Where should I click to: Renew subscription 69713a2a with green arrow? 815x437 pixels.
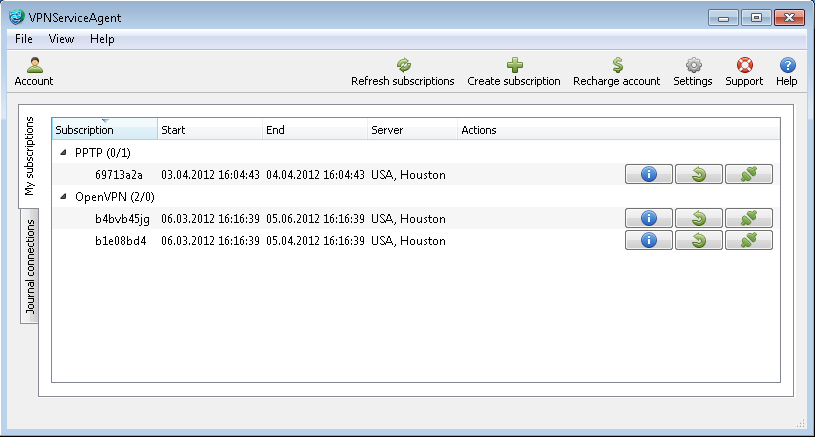click(699, 174)
